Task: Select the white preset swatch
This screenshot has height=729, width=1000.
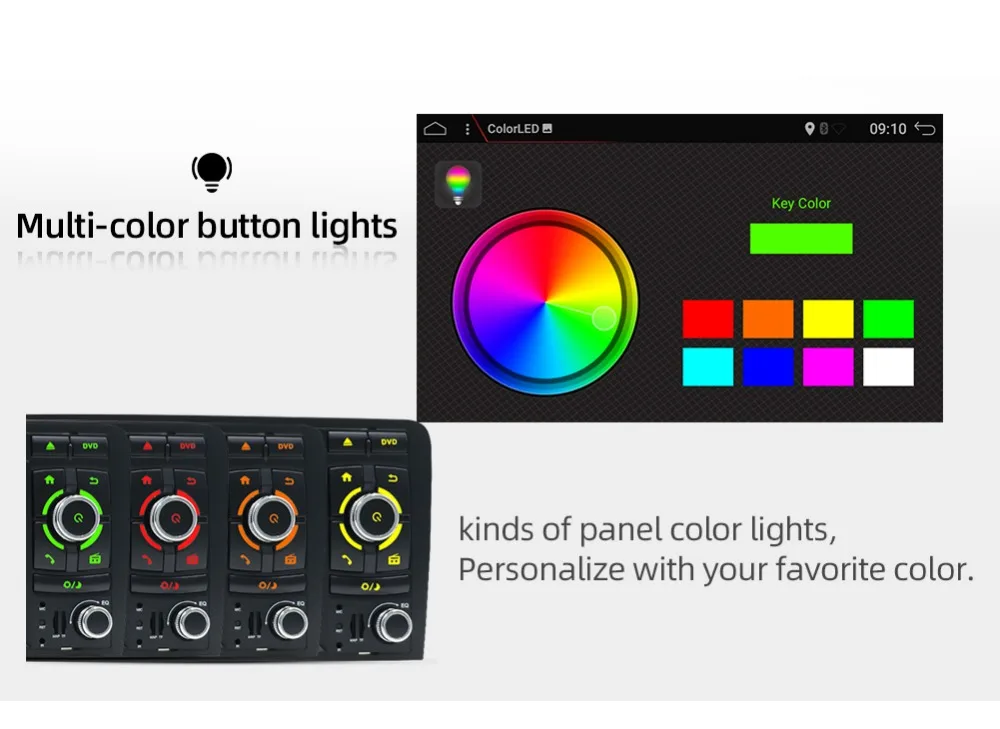Action: (x=888, y=367)
